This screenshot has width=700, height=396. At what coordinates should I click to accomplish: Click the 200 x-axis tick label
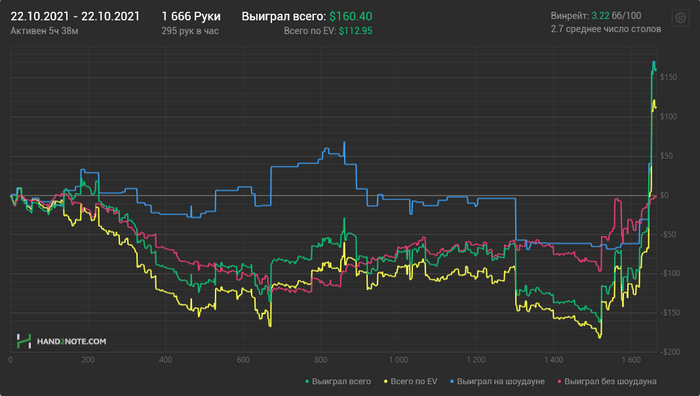[x=88, y=360]
